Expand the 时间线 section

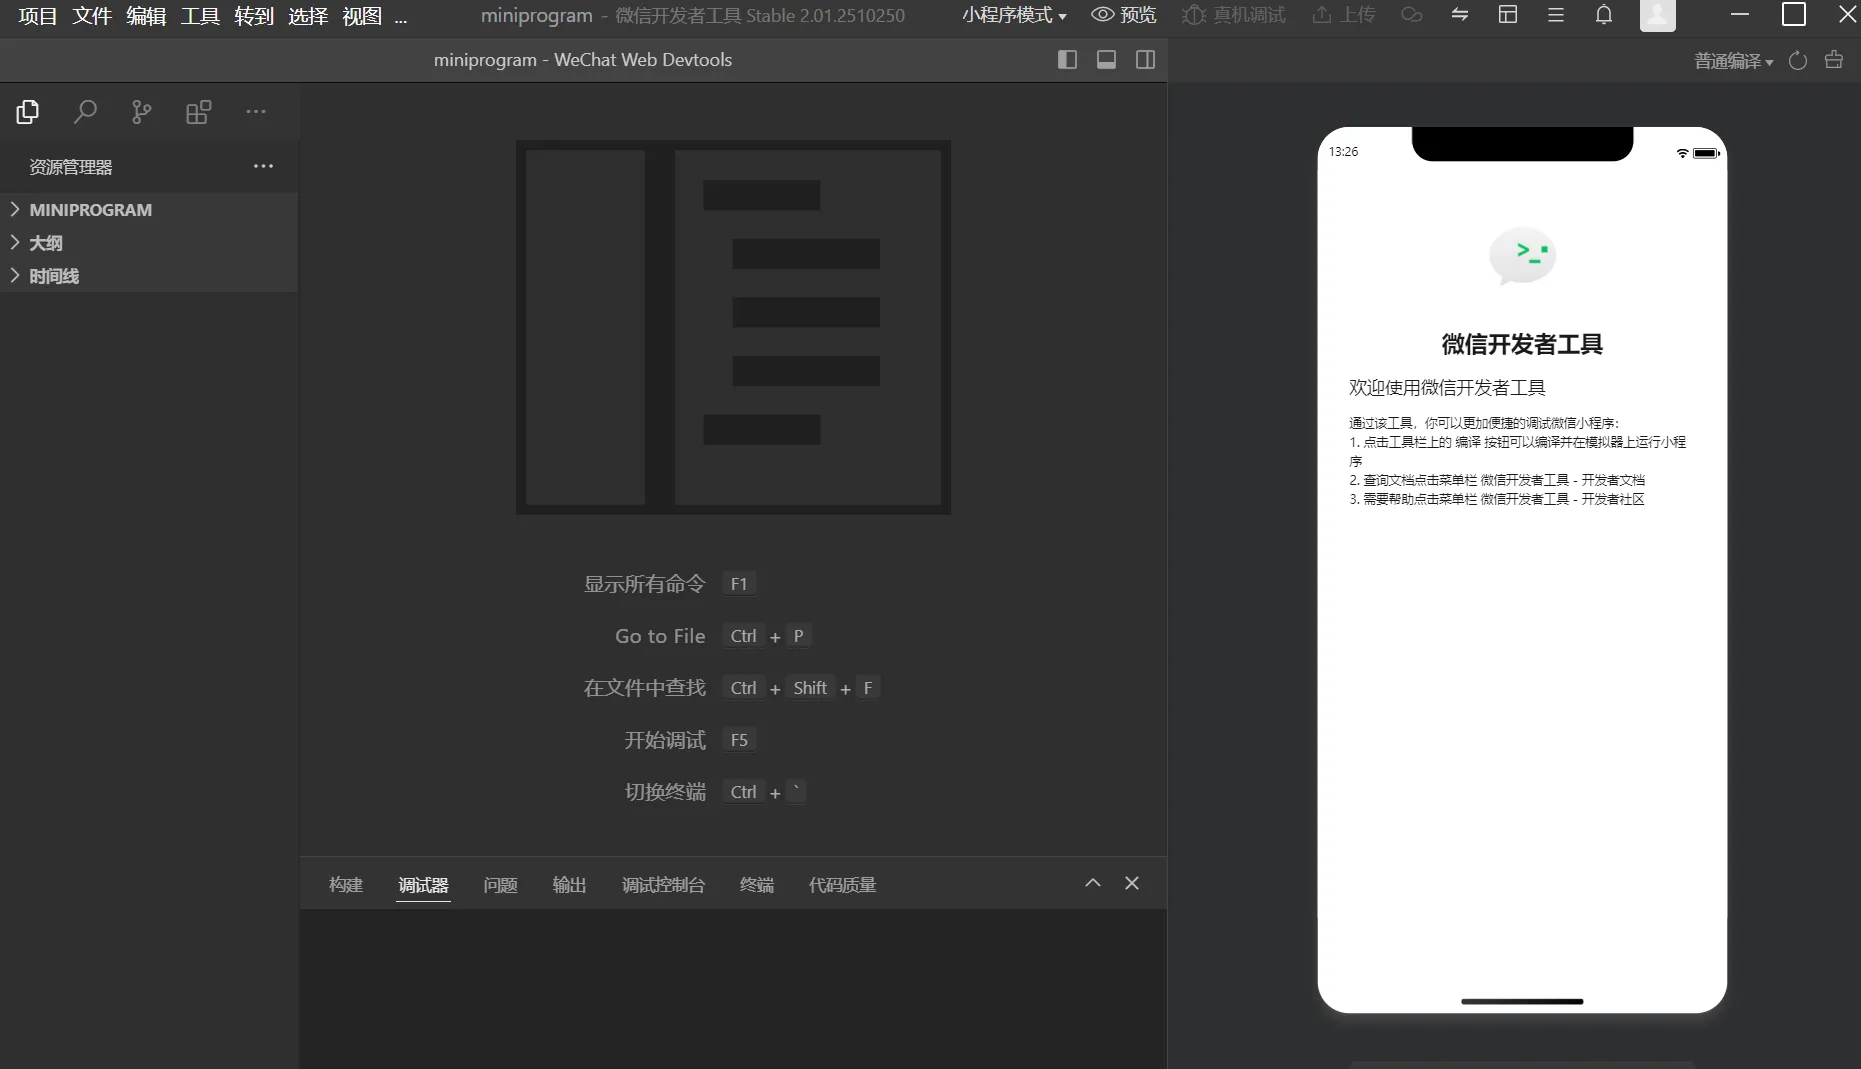55,276
